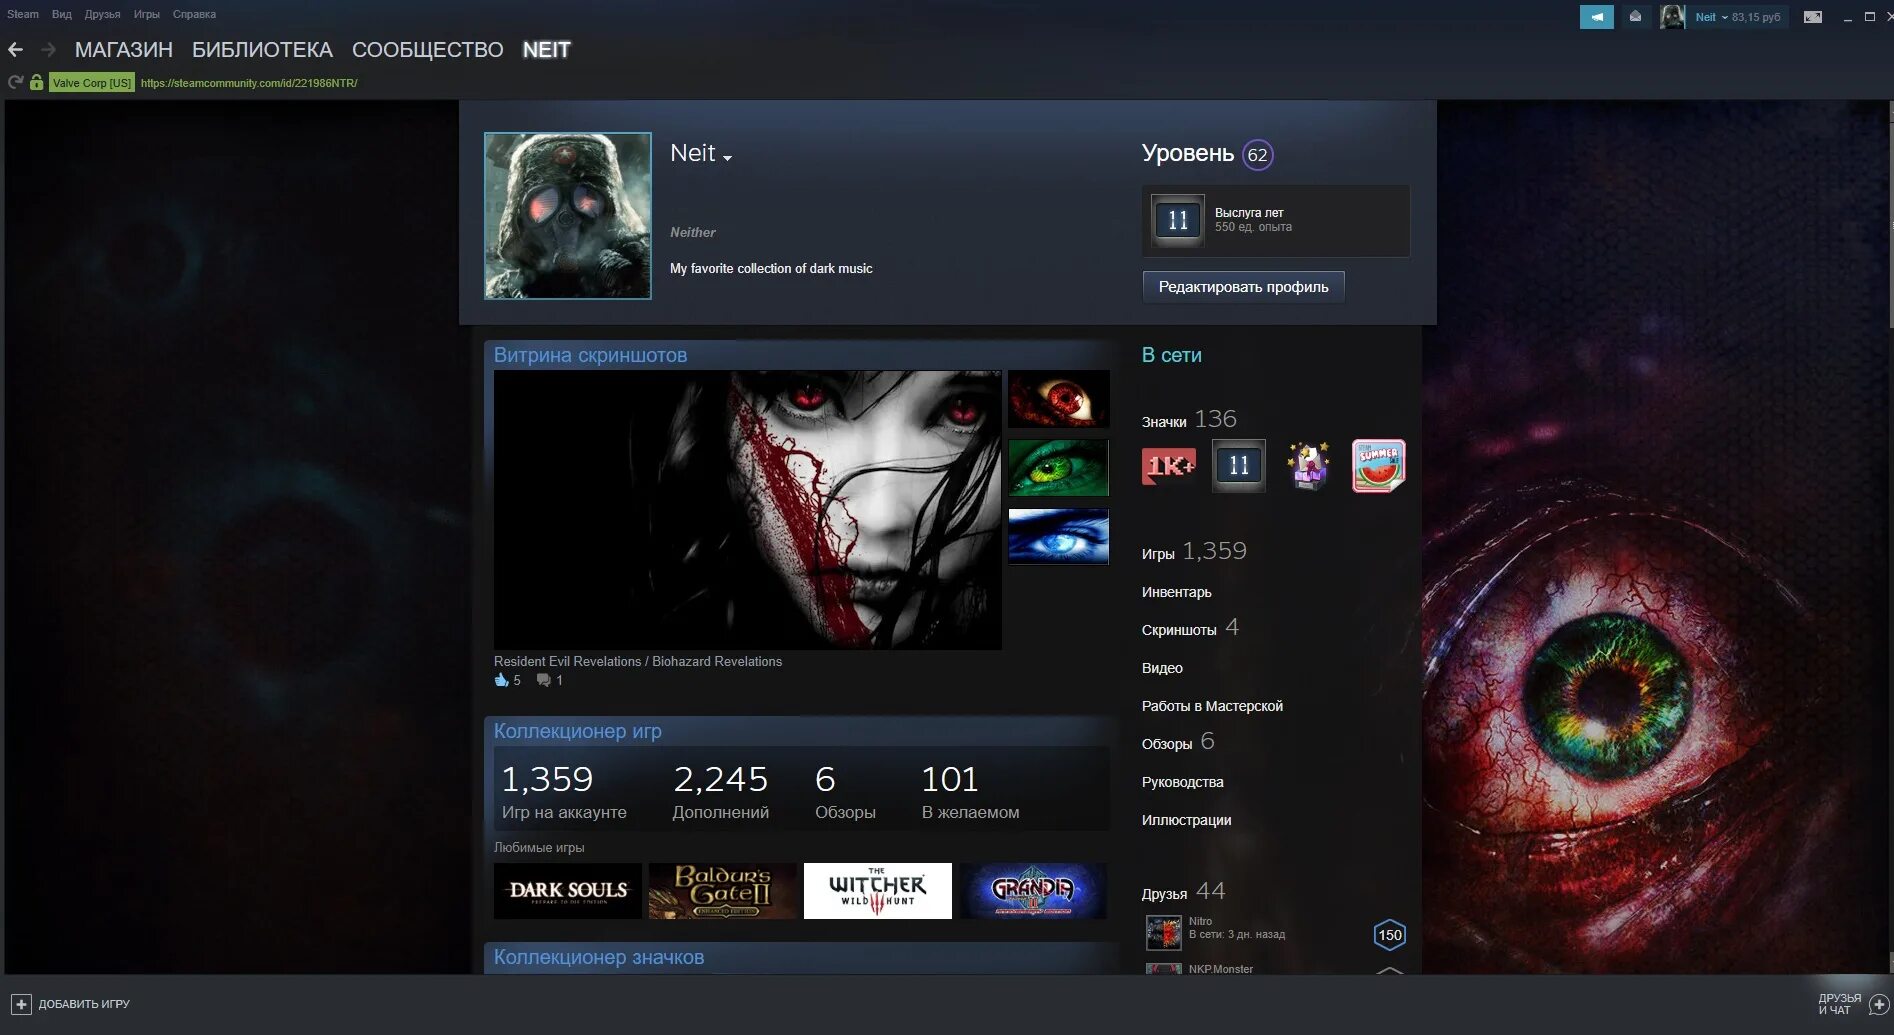Open the Инвентарь link
Viewport: 1894px width, 1035px height.
1177,592
